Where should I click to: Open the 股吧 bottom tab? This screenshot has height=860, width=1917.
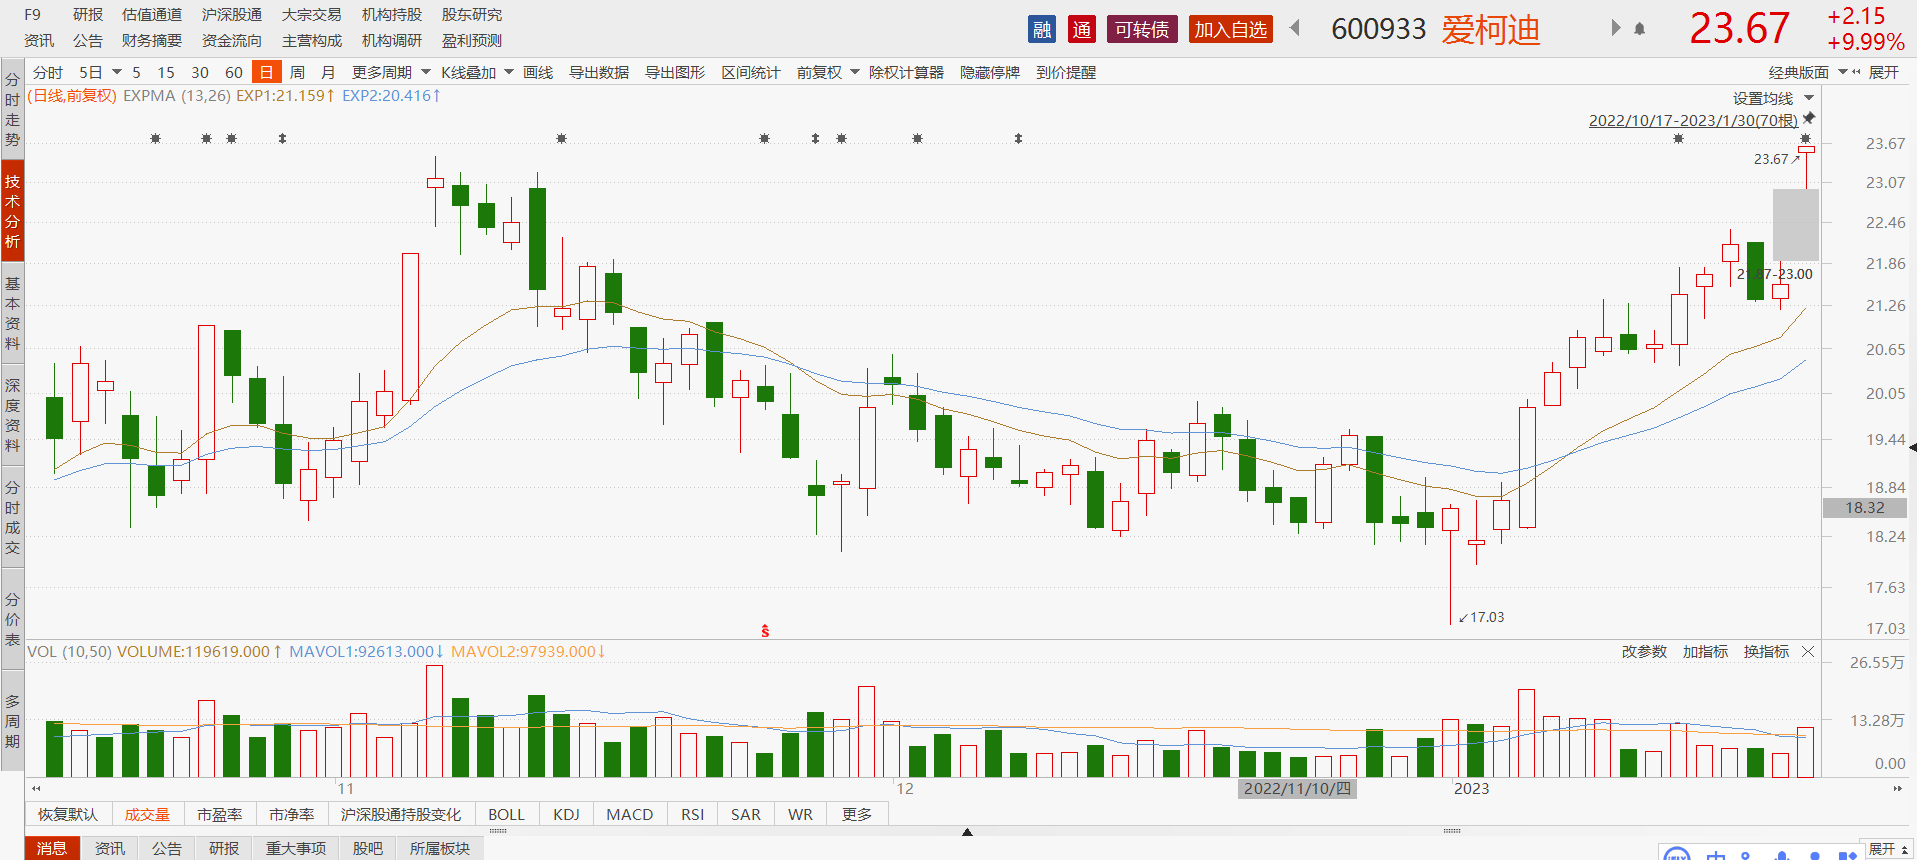pos(368,848)
